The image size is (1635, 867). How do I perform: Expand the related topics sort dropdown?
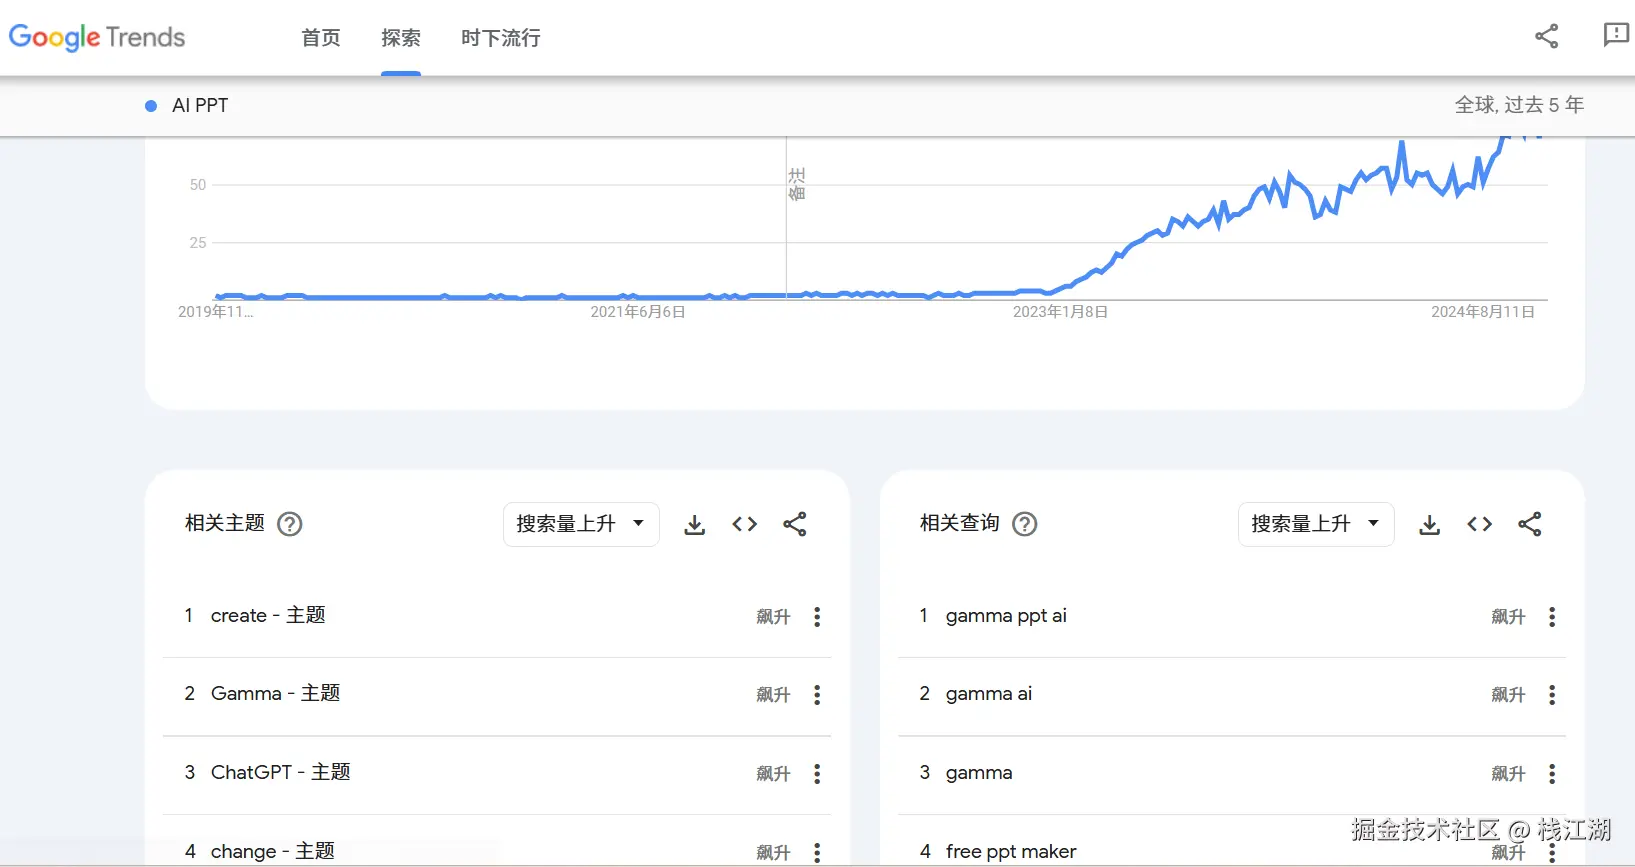(x=580, y=524)
